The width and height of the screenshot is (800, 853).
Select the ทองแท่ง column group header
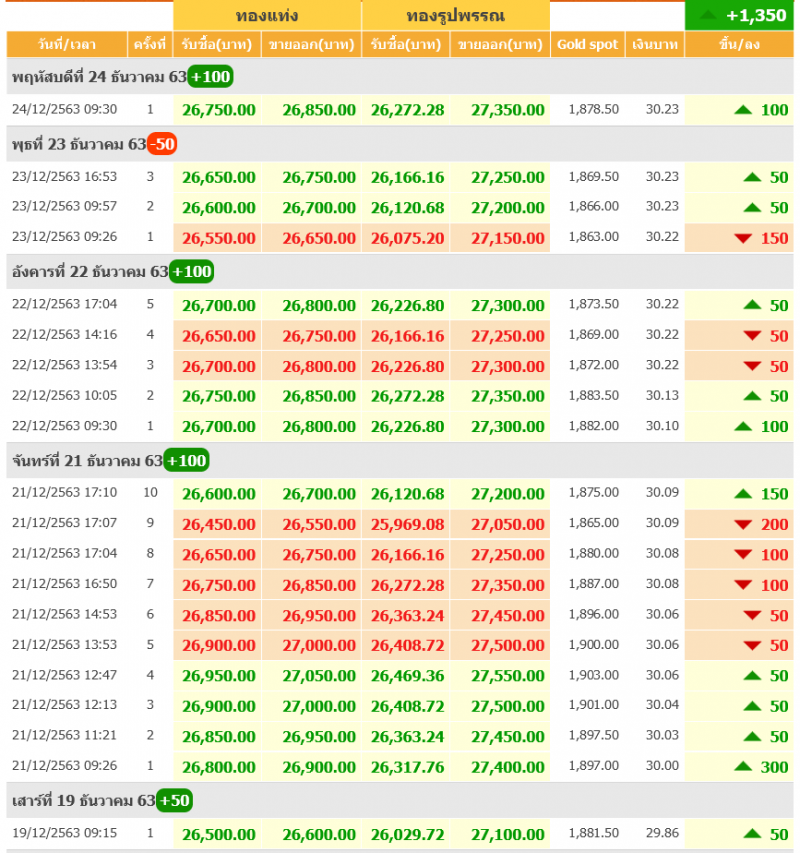[267, 16]
